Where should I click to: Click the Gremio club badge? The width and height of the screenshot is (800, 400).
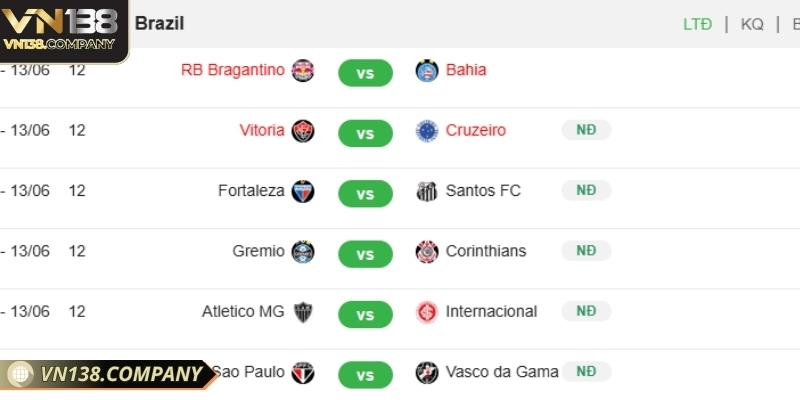point(303,252)
